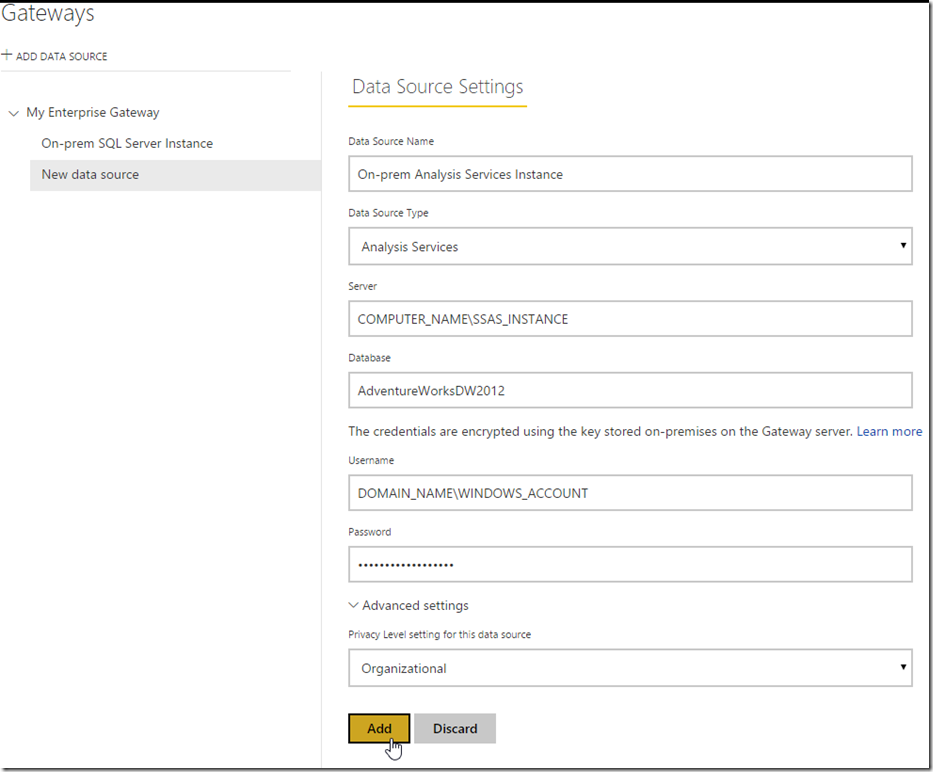Click the Username input field
Viewport: 933px width, 772px height.
[x=630, y=493]
